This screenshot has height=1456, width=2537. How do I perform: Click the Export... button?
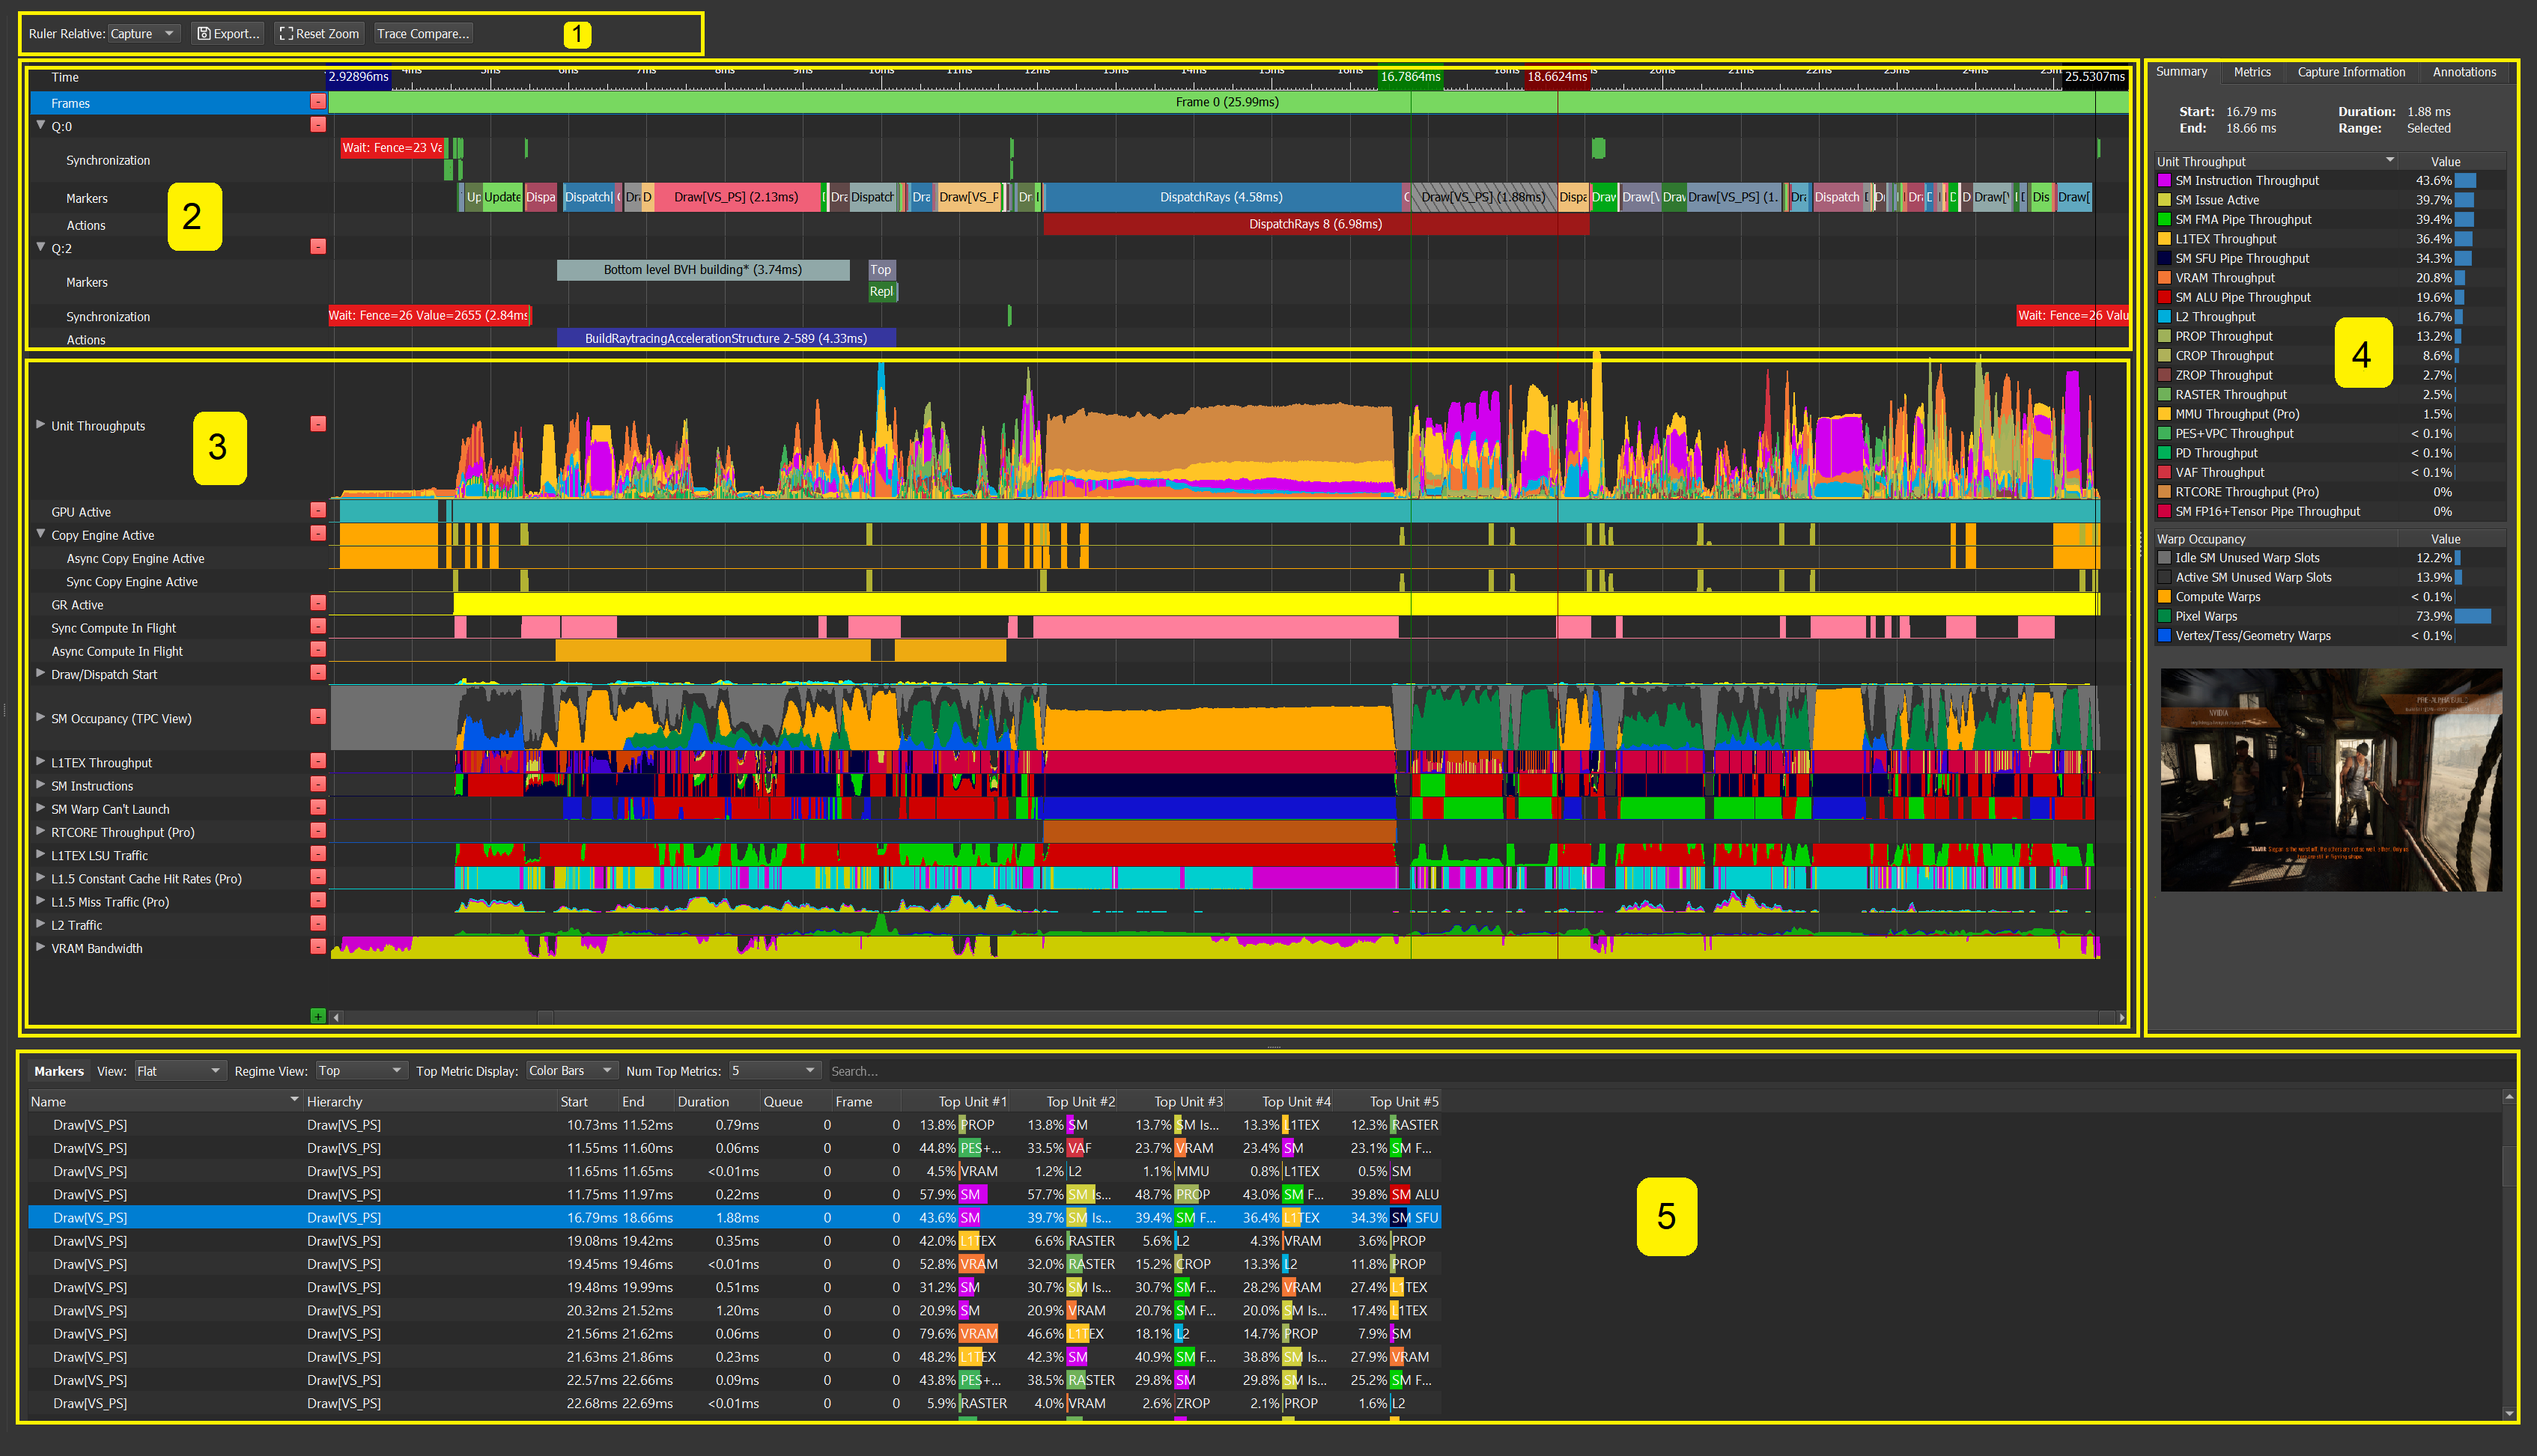(228, 33)
